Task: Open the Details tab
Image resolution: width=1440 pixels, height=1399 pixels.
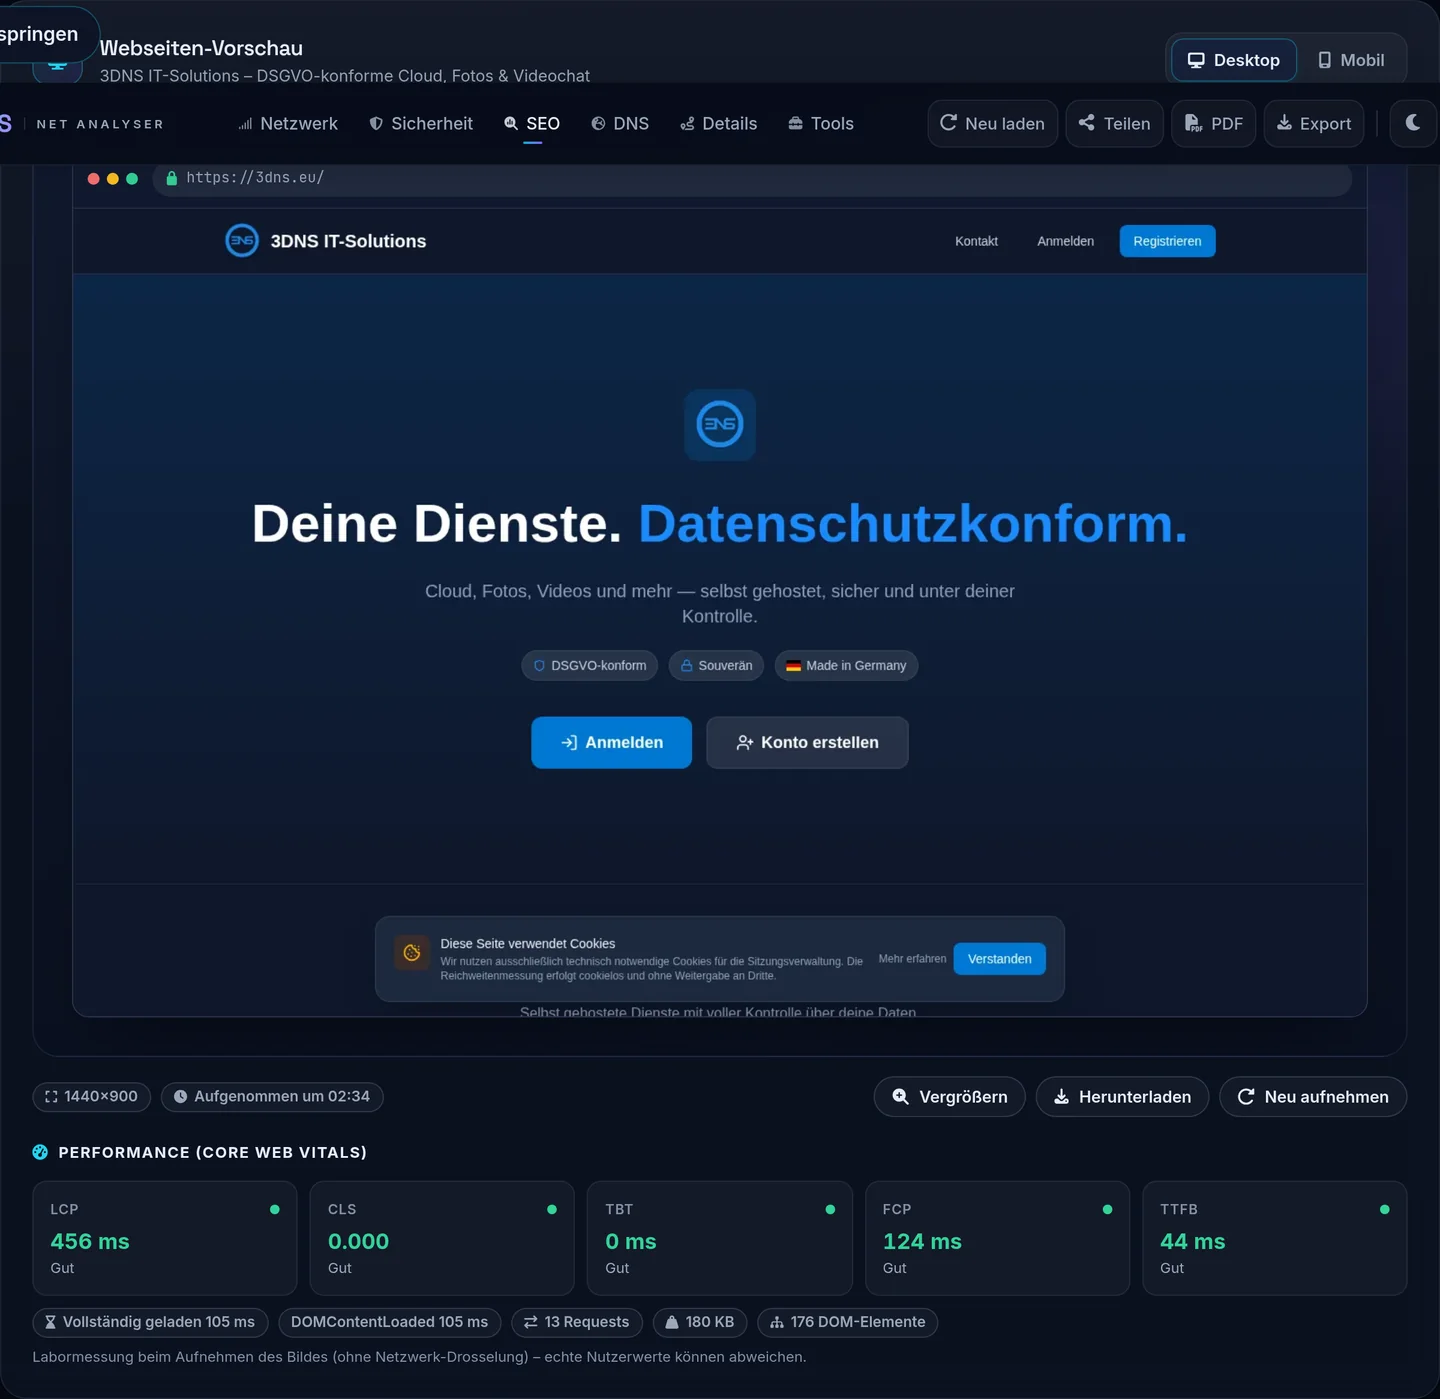Action: pyautogui.click(x=719, y=124)
